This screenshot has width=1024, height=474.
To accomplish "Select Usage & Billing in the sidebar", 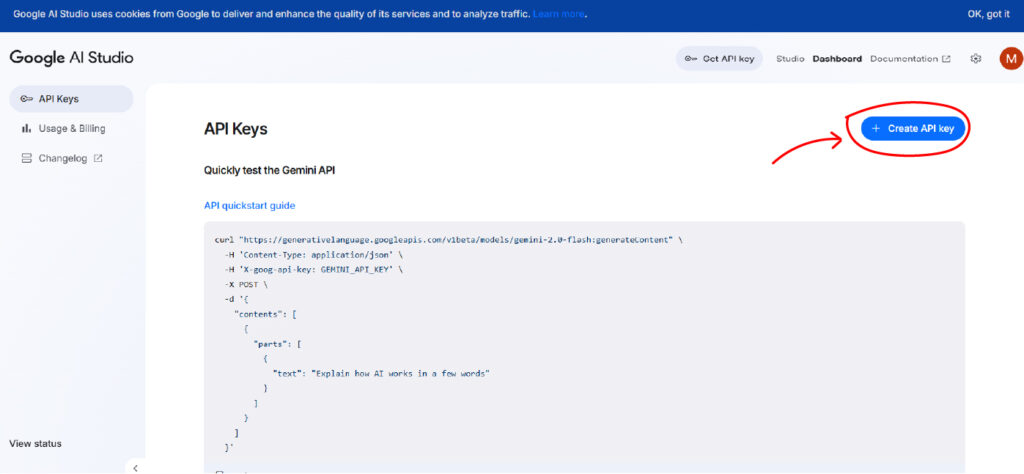I will [x=71, y=129].
